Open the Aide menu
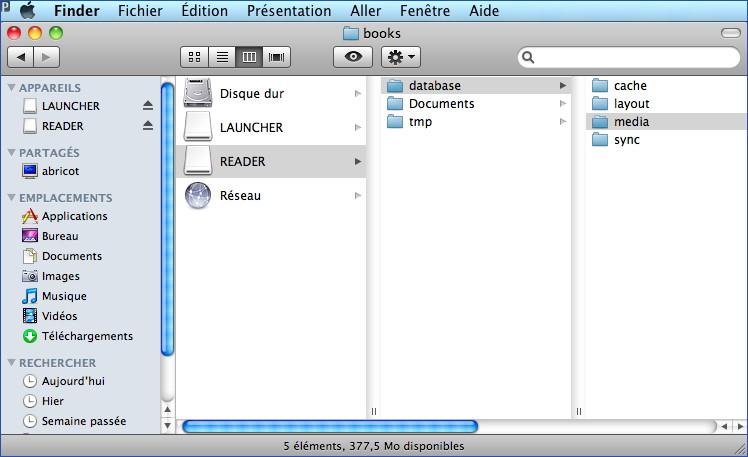 484,10
